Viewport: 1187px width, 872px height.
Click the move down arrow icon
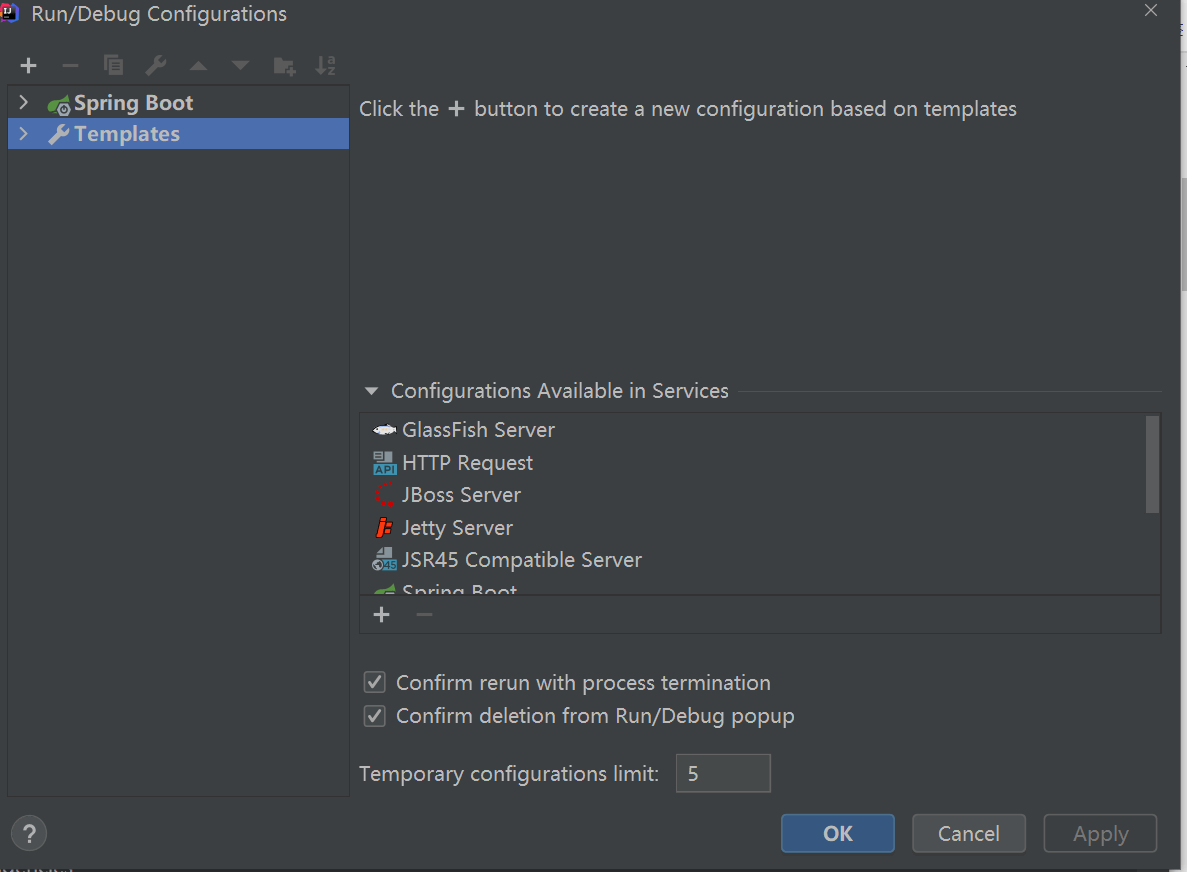tap(240, 66)
